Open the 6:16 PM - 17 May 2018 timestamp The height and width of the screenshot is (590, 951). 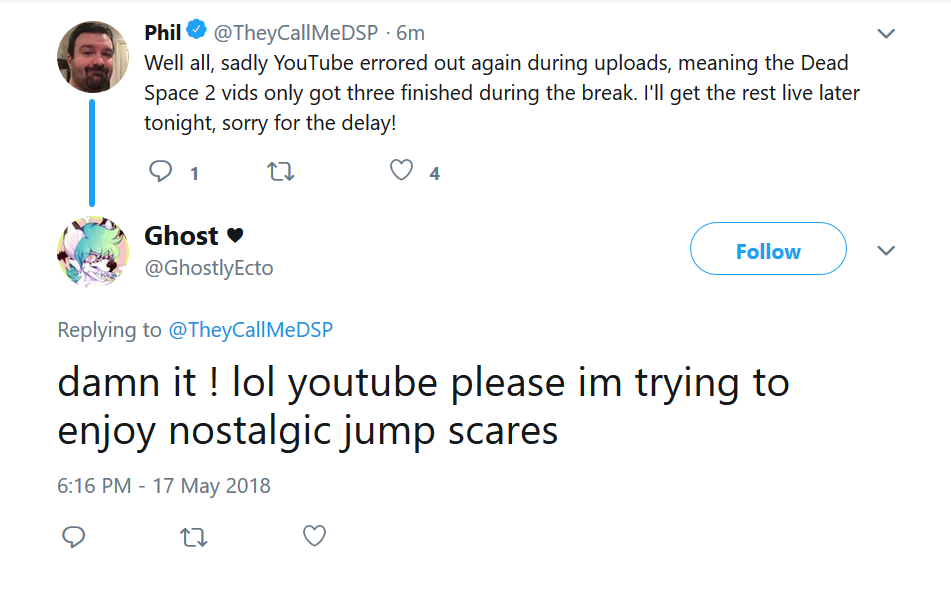(164, 486)
